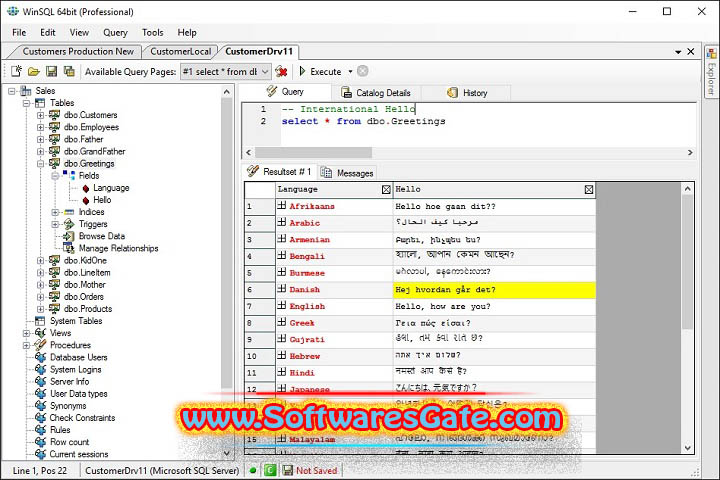
Task: Open the Available Query Pages dropdown
Action: 265,72
